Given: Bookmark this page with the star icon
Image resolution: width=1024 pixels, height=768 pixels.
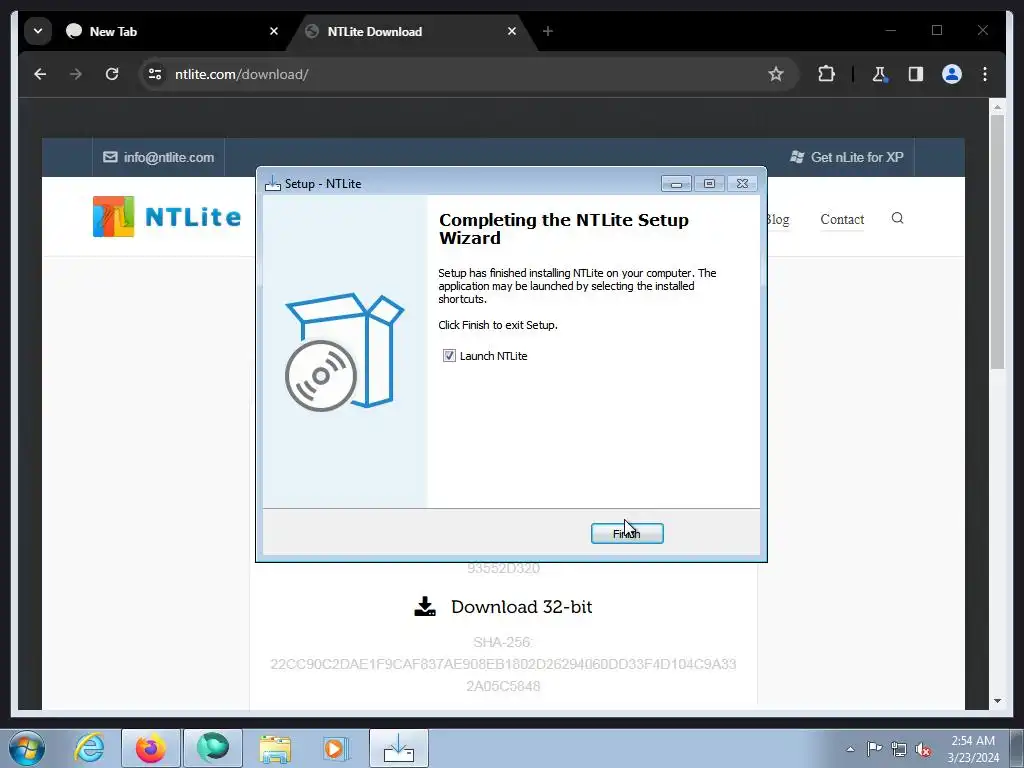Looking at the screenshot, I should pyautogui.click(x=775, y=74).
